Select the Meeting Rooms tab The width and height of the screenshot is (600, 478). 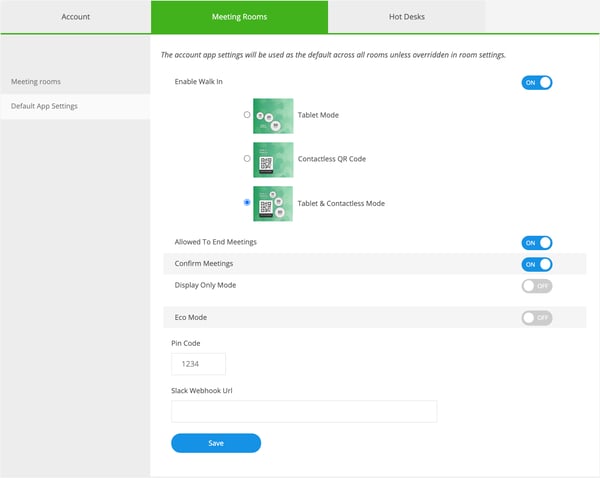point(239,17)
